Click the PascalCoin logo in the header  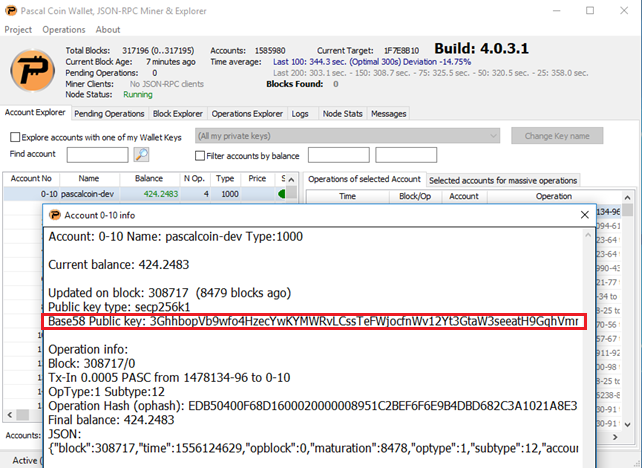[x=33, y=70]
